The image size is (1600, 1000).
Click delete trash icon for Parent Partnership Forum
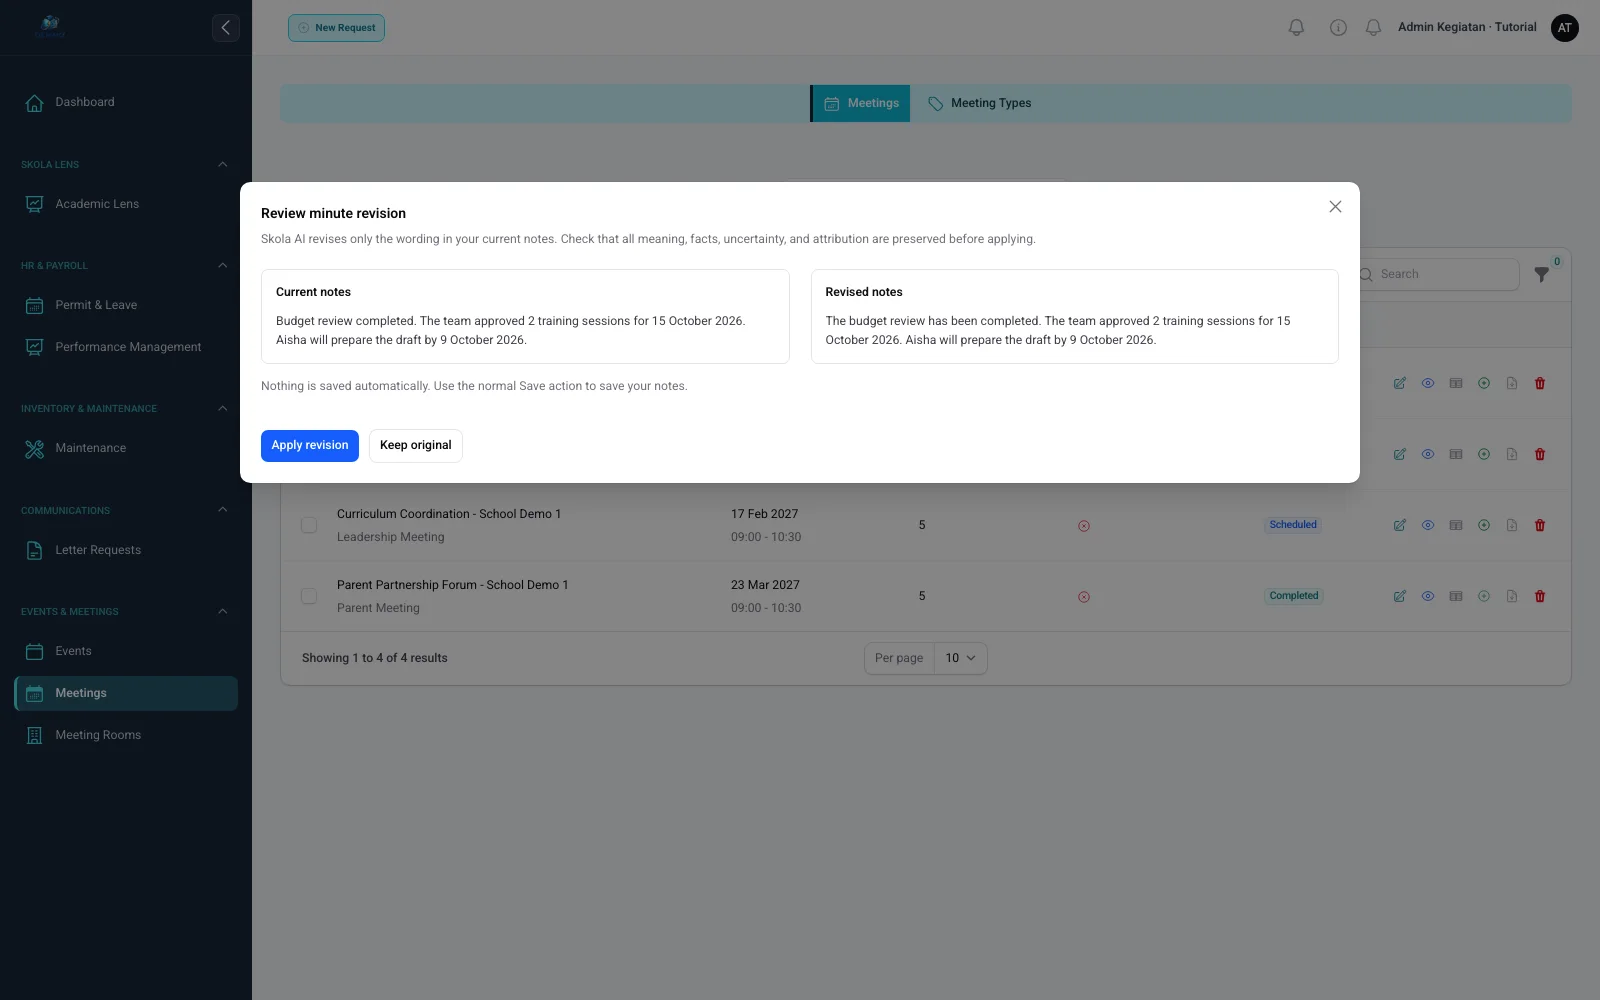(x=1540, y=596)
